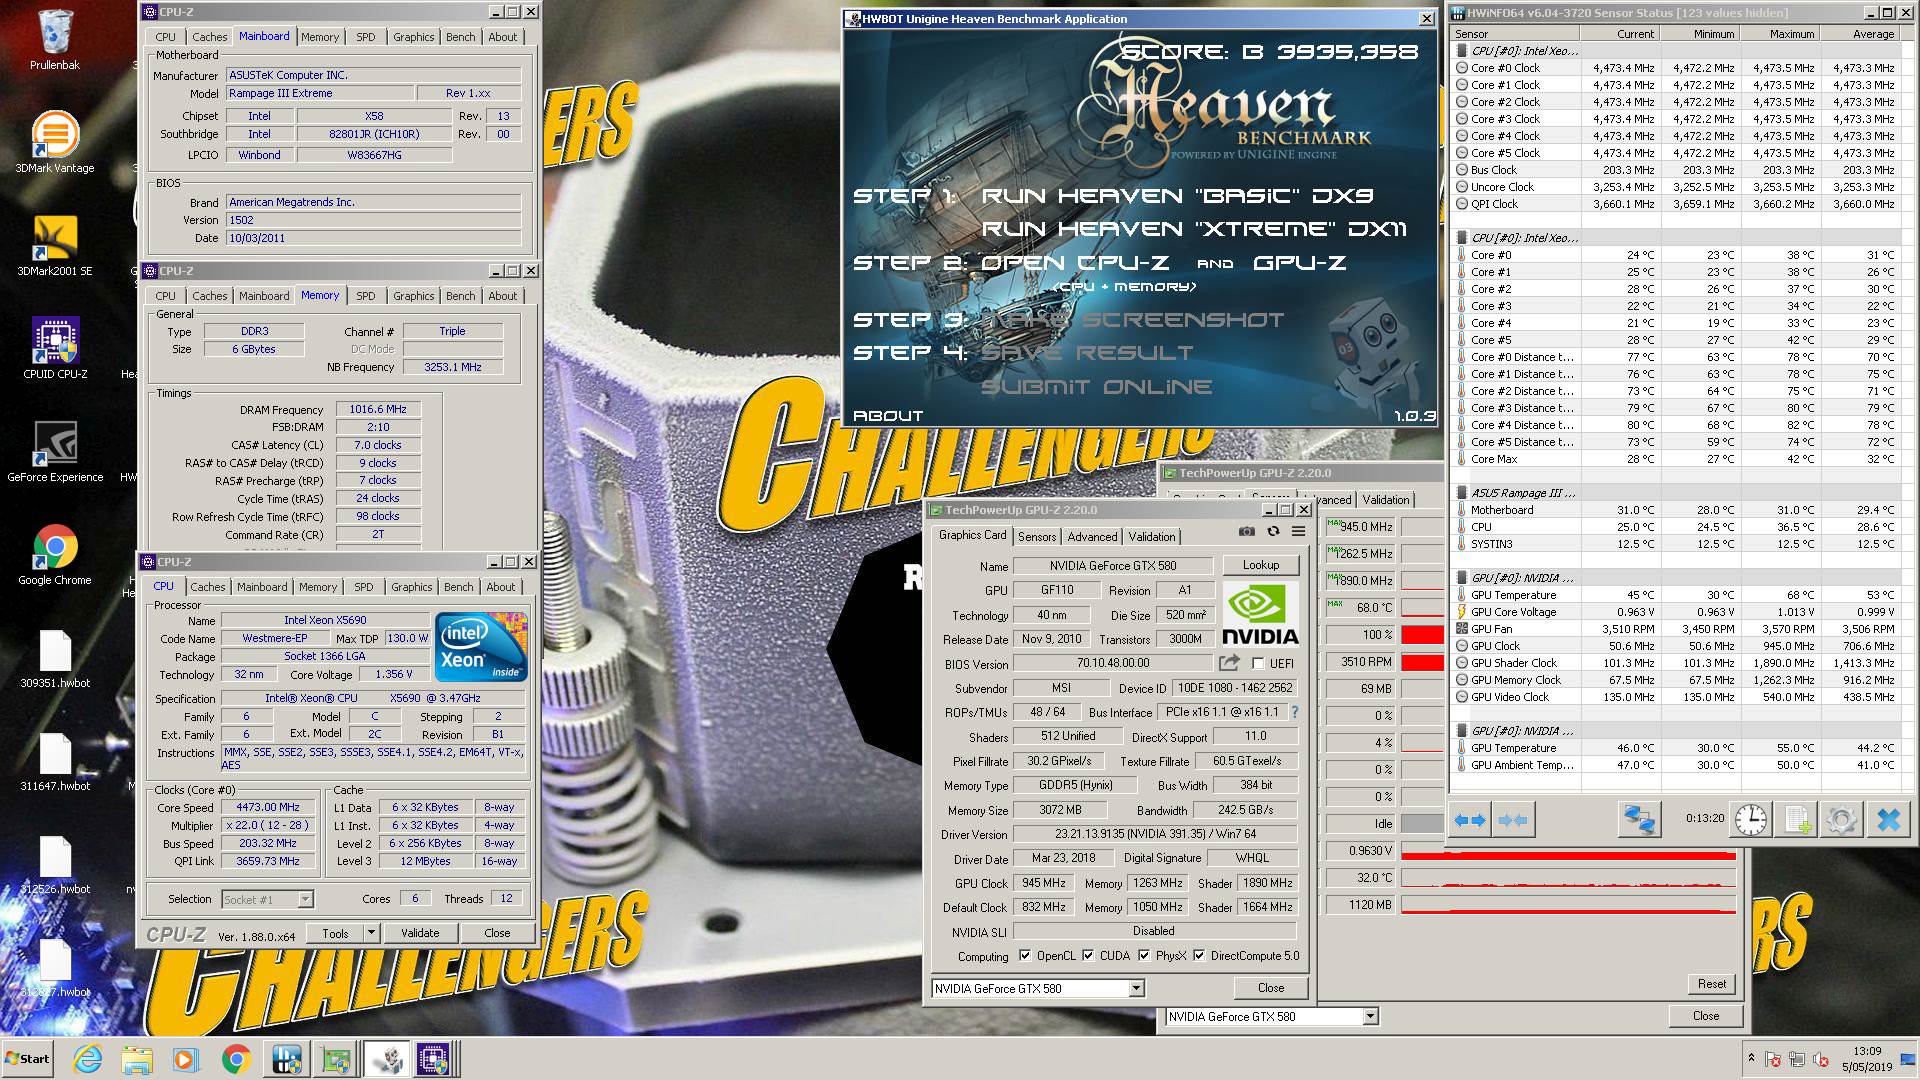Image resolution: width=1920 pixels, height=1080 pixels.
Task: Toggle the OpenCL checkbox
Action: click(1024, 955)
